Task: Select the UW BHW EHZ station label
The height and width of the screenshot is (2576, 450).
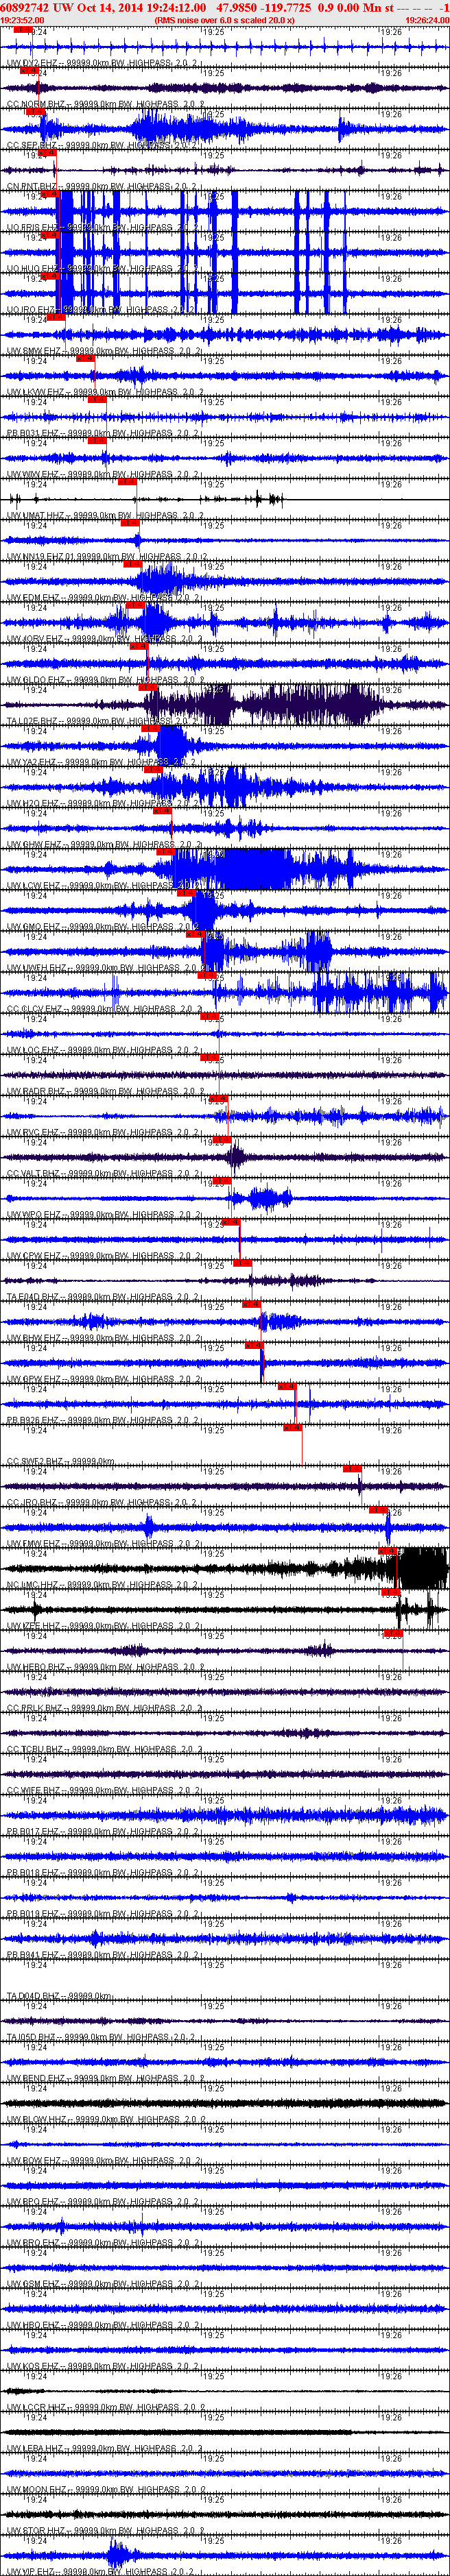Action: click(x=104, y=1337)
